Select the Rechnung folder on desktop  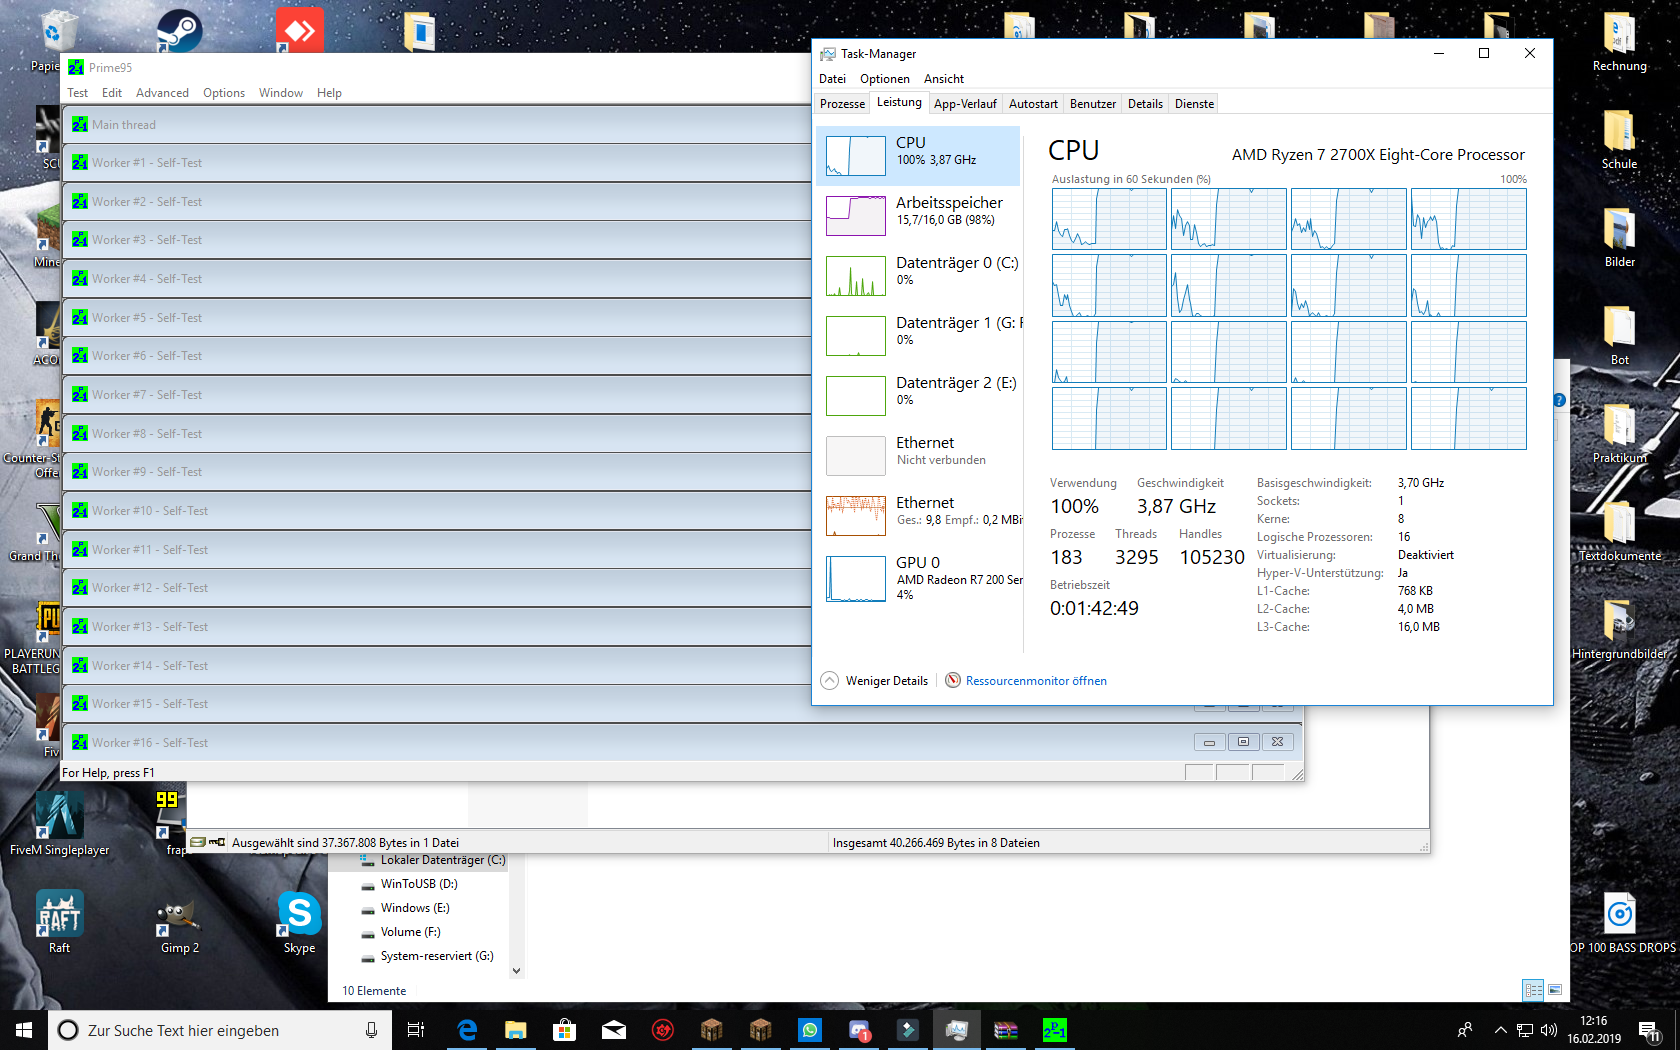coord(1619,42)
